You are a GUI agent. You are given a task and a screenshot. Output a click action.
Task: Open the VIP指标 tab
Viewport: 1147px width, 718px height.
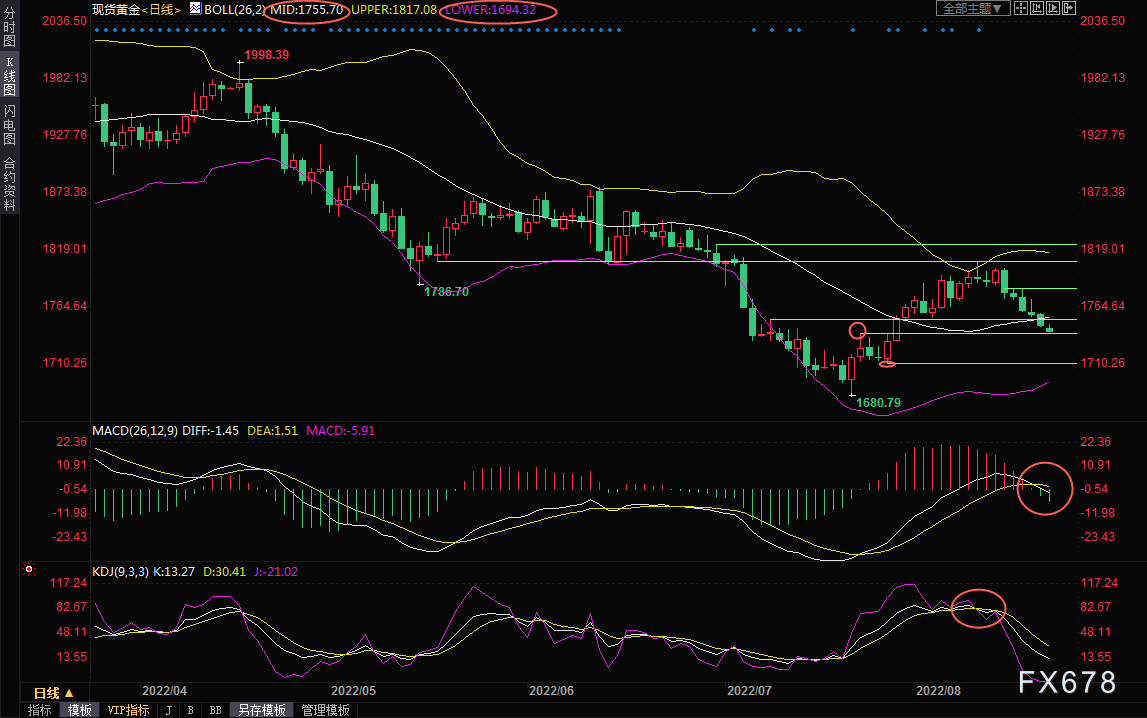(128, 710)
